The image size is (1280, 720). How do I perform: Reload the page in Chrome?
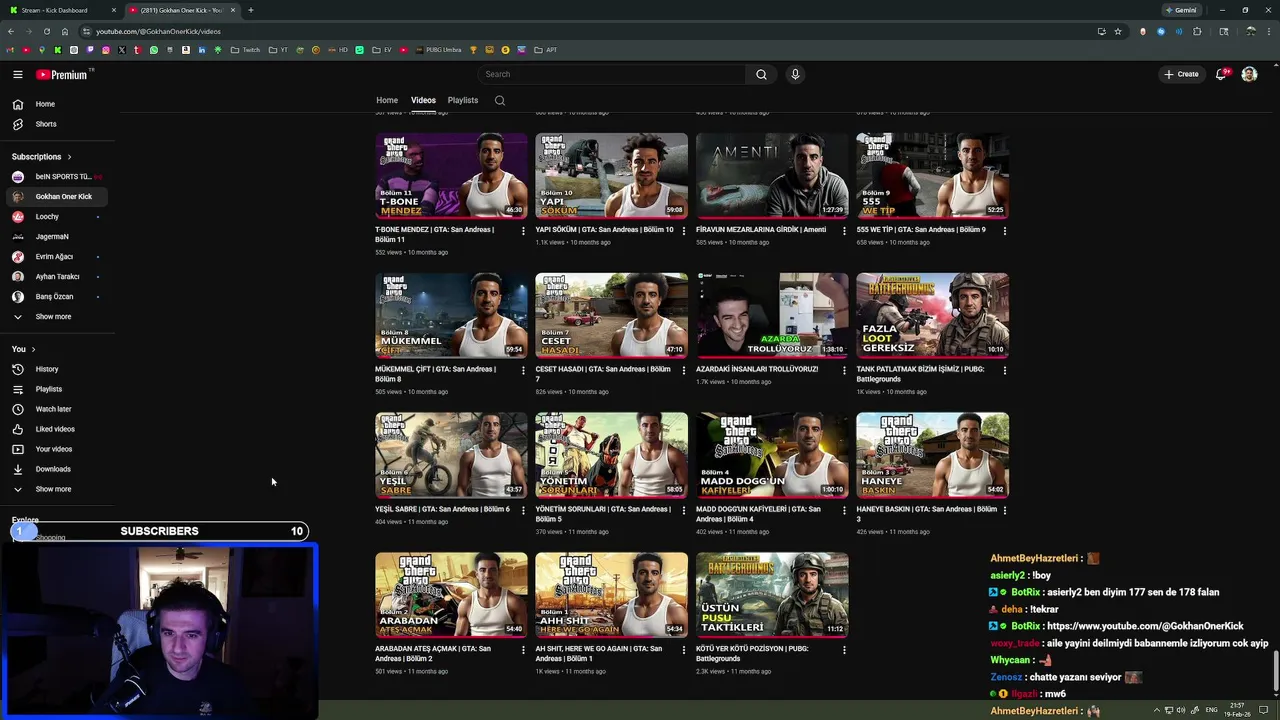pyautogui.click(x=46, y=31)
